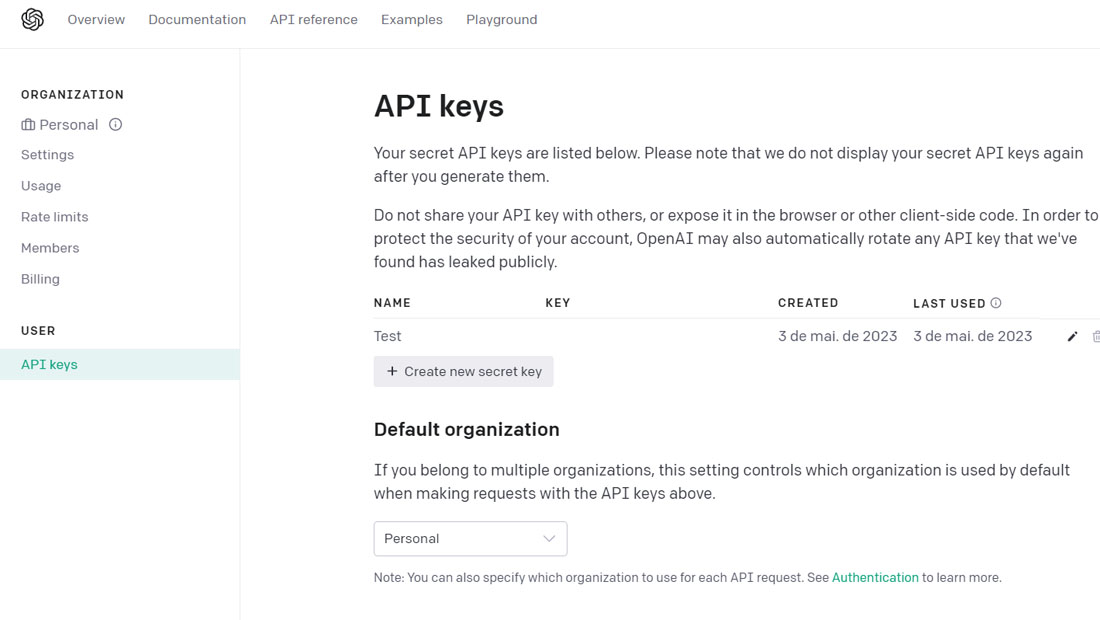Viewport: 1100px width, 620px height.
Task: Create new secret key
Action: tap(463, 372)
